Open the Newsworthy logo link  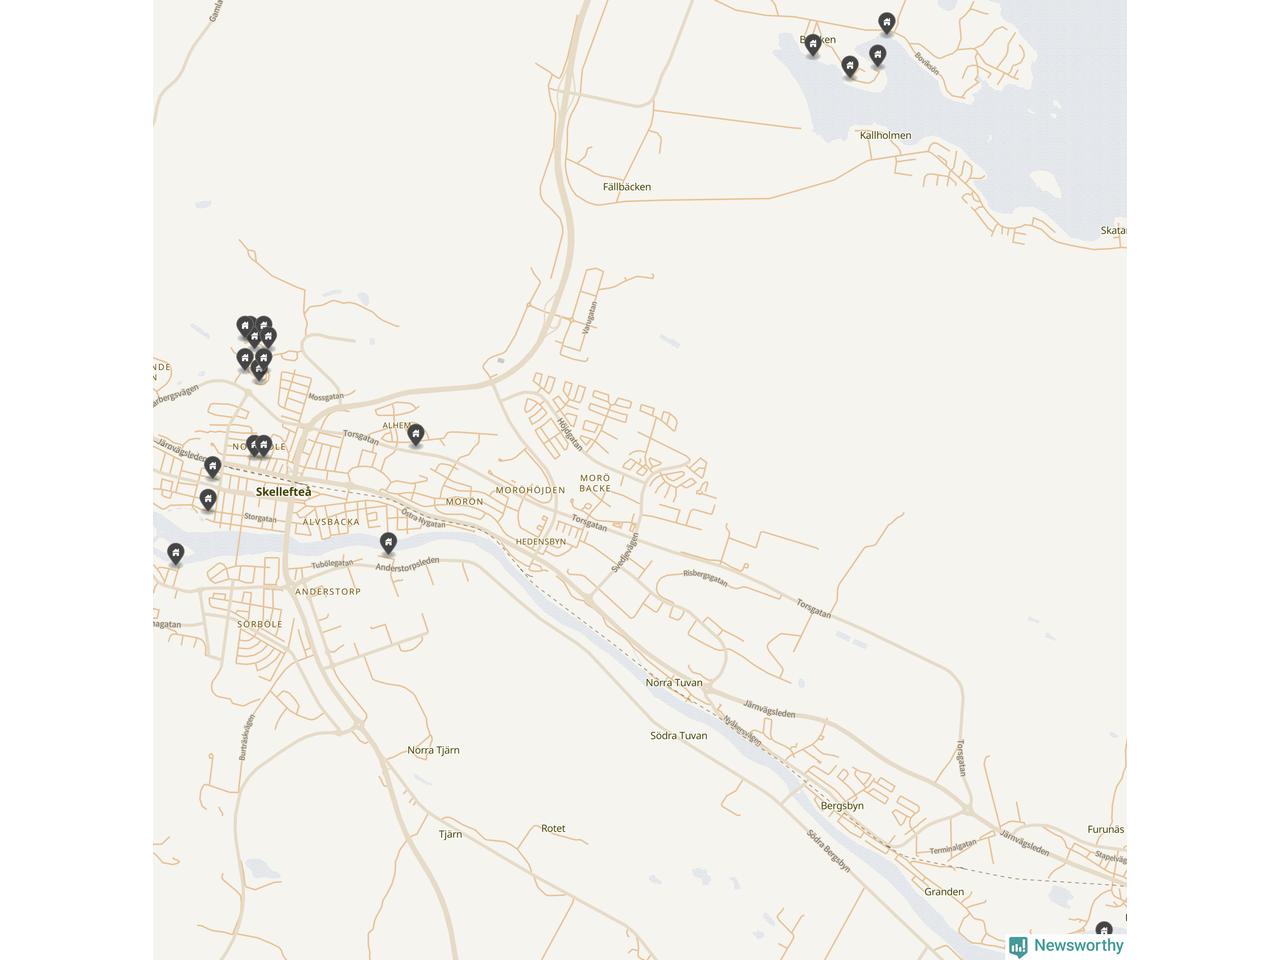(1066, 946)
